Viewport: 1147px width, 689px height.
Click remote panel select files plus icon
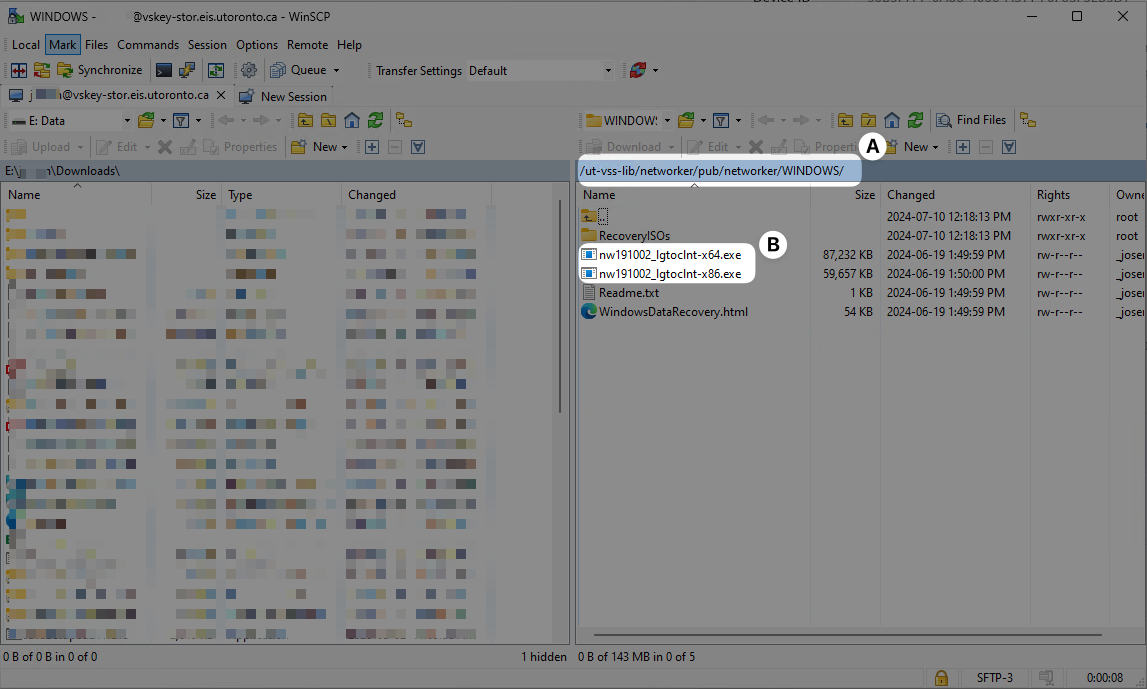(963, 147)
